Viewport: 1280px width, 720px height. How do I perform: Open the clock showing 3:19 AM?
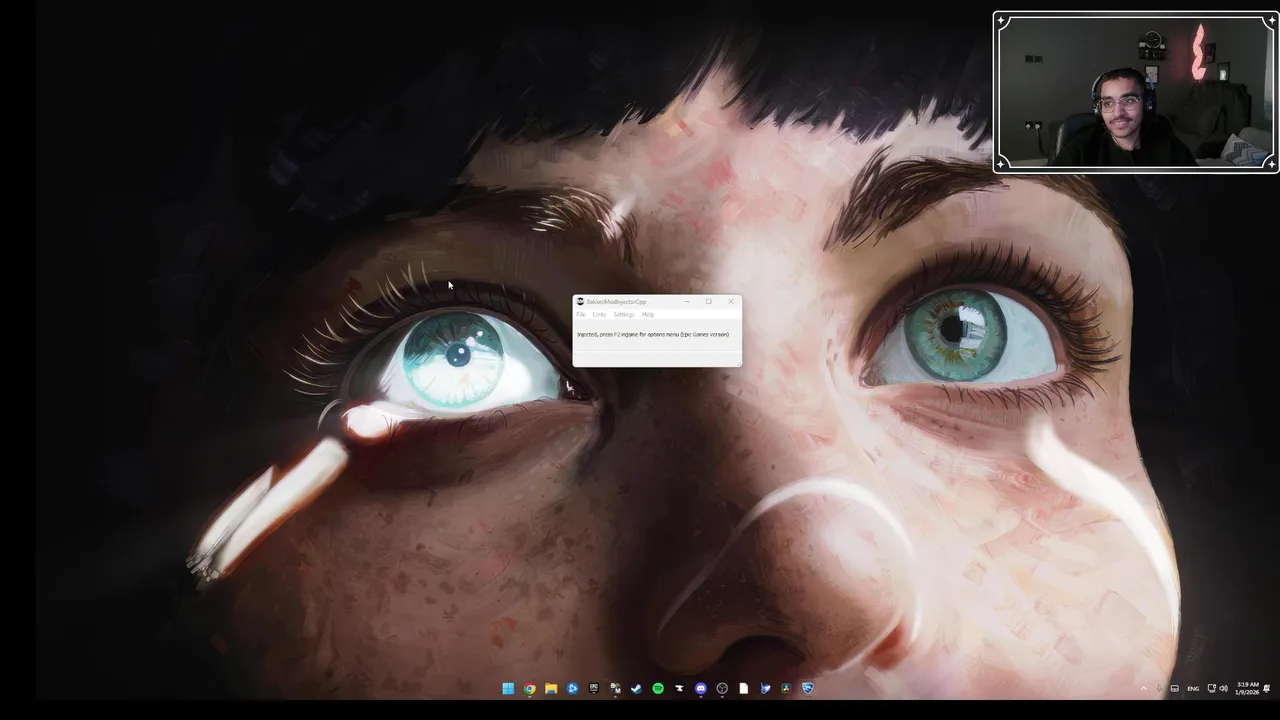(x=1247, y=688)
